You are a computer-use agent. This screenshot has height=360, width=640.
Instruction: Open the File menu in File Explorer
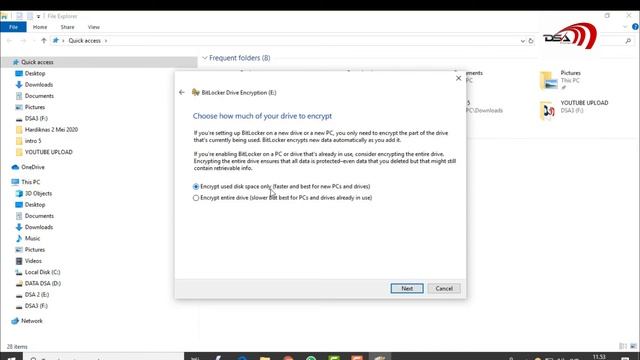coord(13,27)
